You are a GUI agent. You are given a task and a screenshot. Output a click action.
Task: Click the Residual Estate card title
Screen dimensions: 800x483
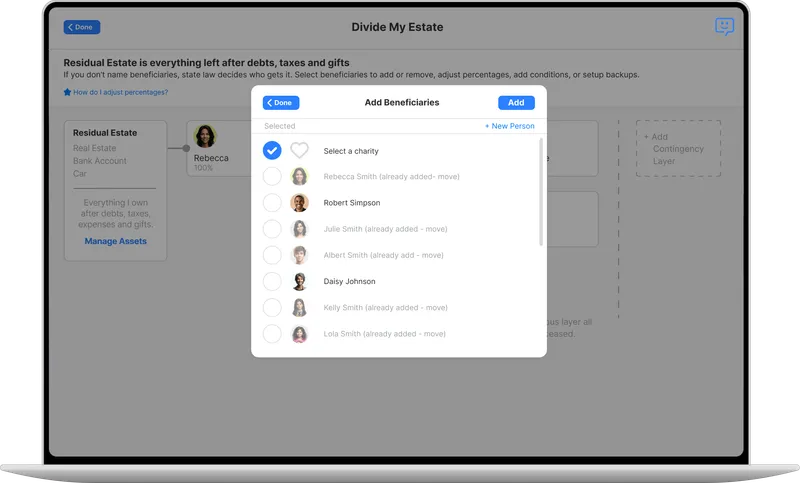pos(105,133)
